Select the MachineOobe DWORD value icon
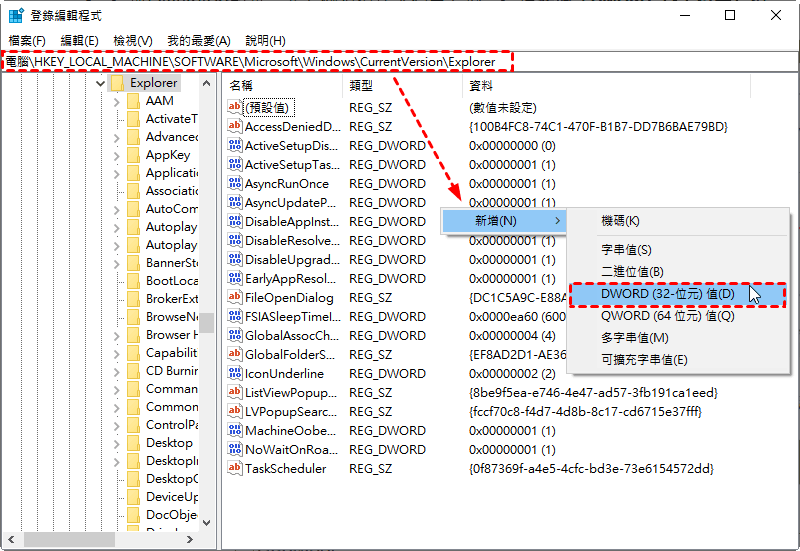This screenshot has width=800, height=551. pyautogui.click(x=235, y=431)
